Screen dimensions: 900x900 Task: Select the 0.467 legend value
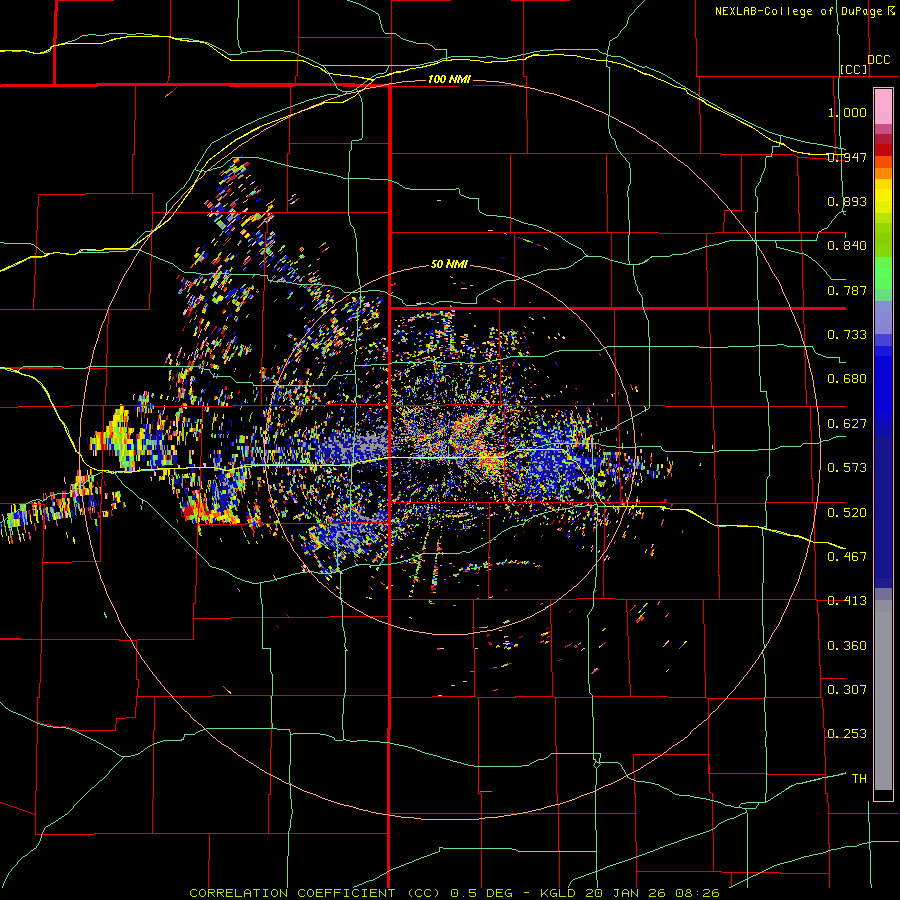coord(847,557)
